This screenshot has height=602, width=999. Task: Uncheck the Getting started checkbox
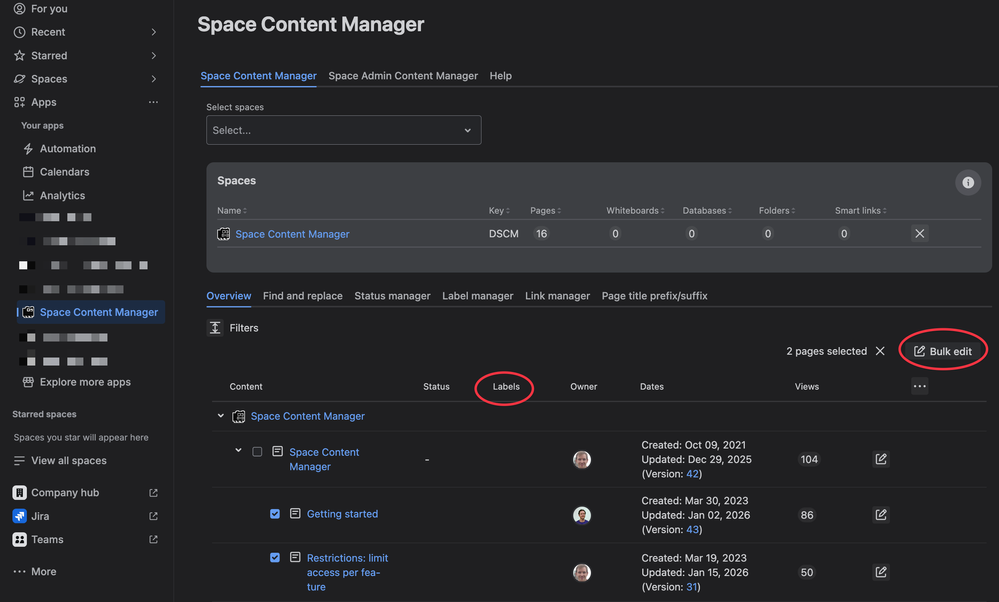[275, 514]
